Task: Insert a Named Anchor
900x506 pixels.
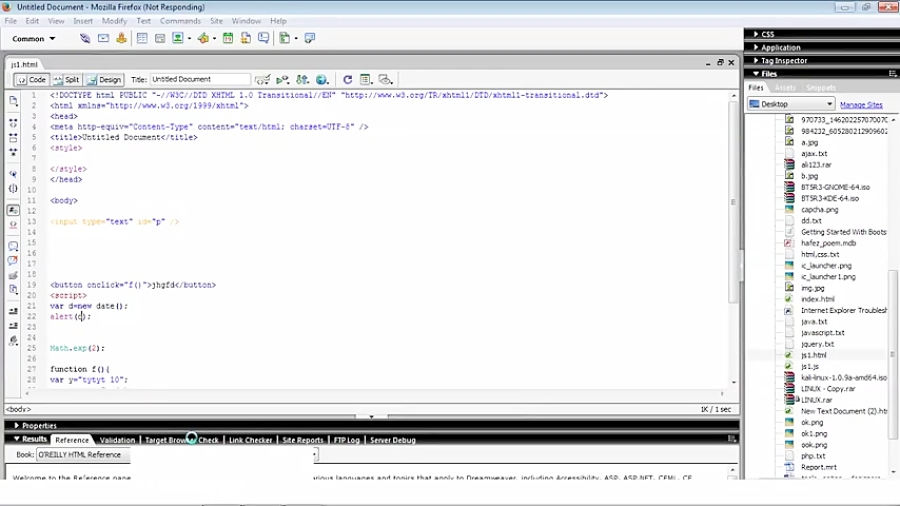Action: [x=122, y=39]
